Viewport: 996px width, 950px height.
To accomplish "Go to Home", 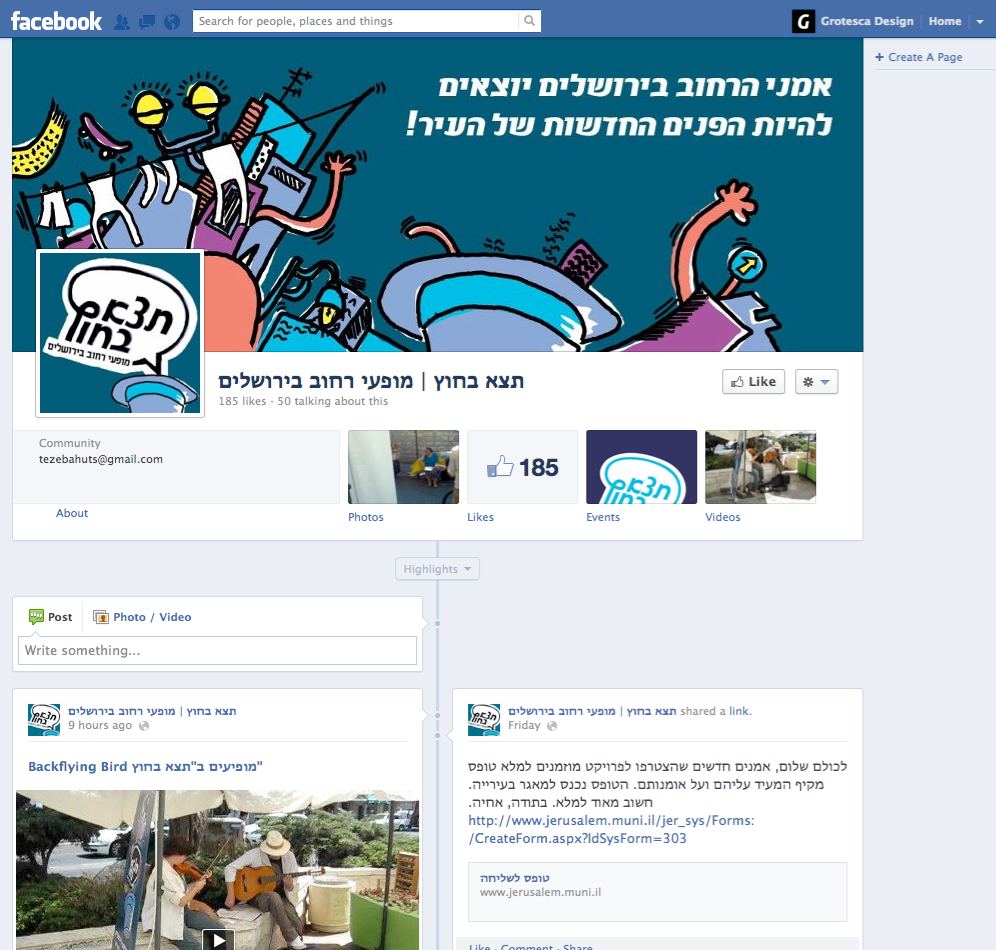I will [x=945, y=21].
